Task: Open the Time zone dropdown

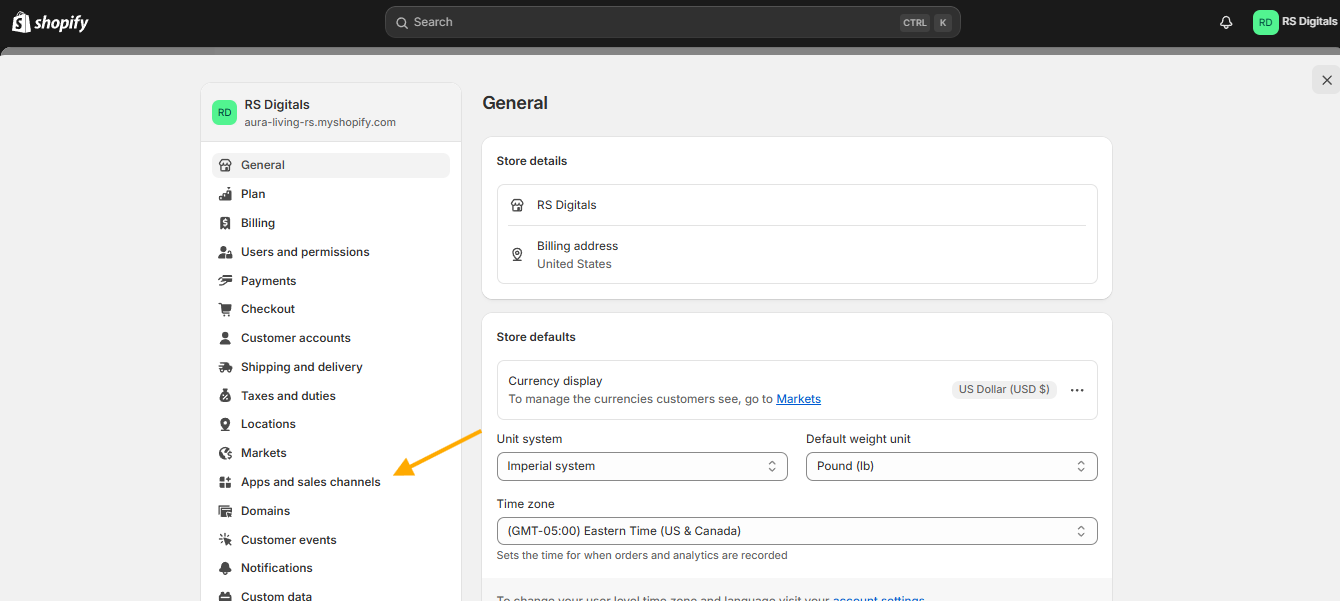Action: point(797,531)
